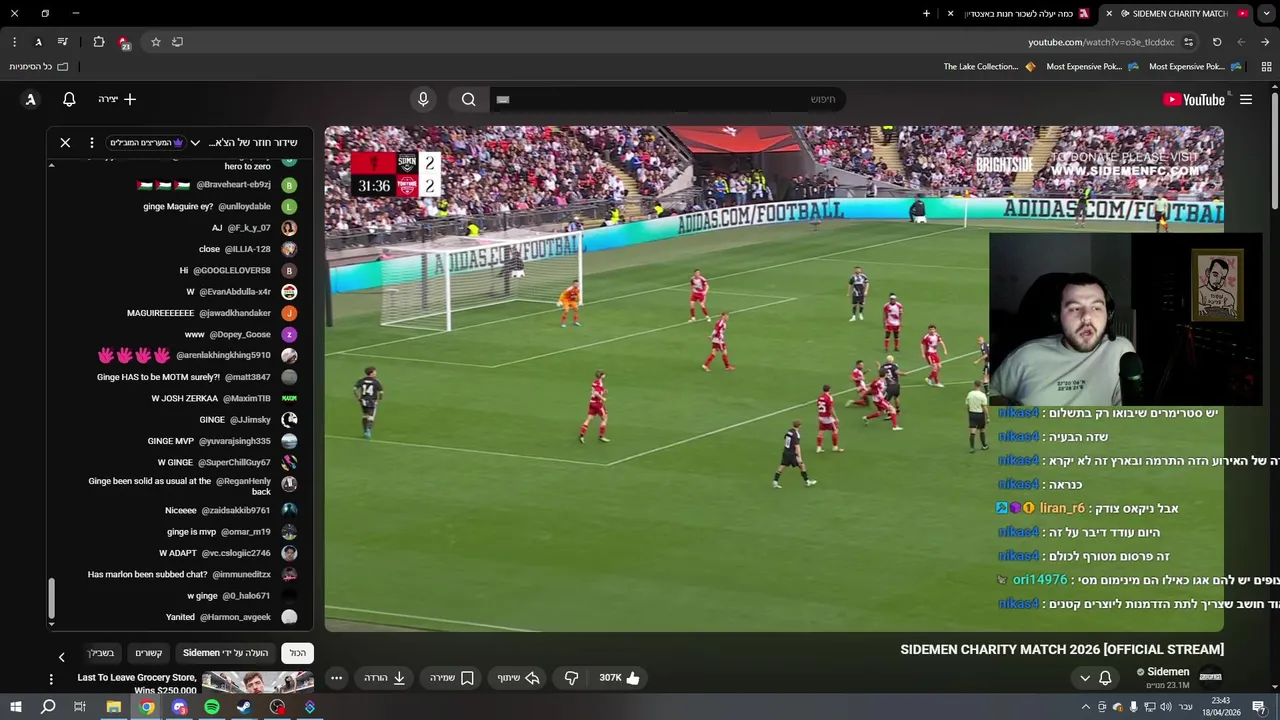Click the Share (שיתוף) button

(519, 678)
